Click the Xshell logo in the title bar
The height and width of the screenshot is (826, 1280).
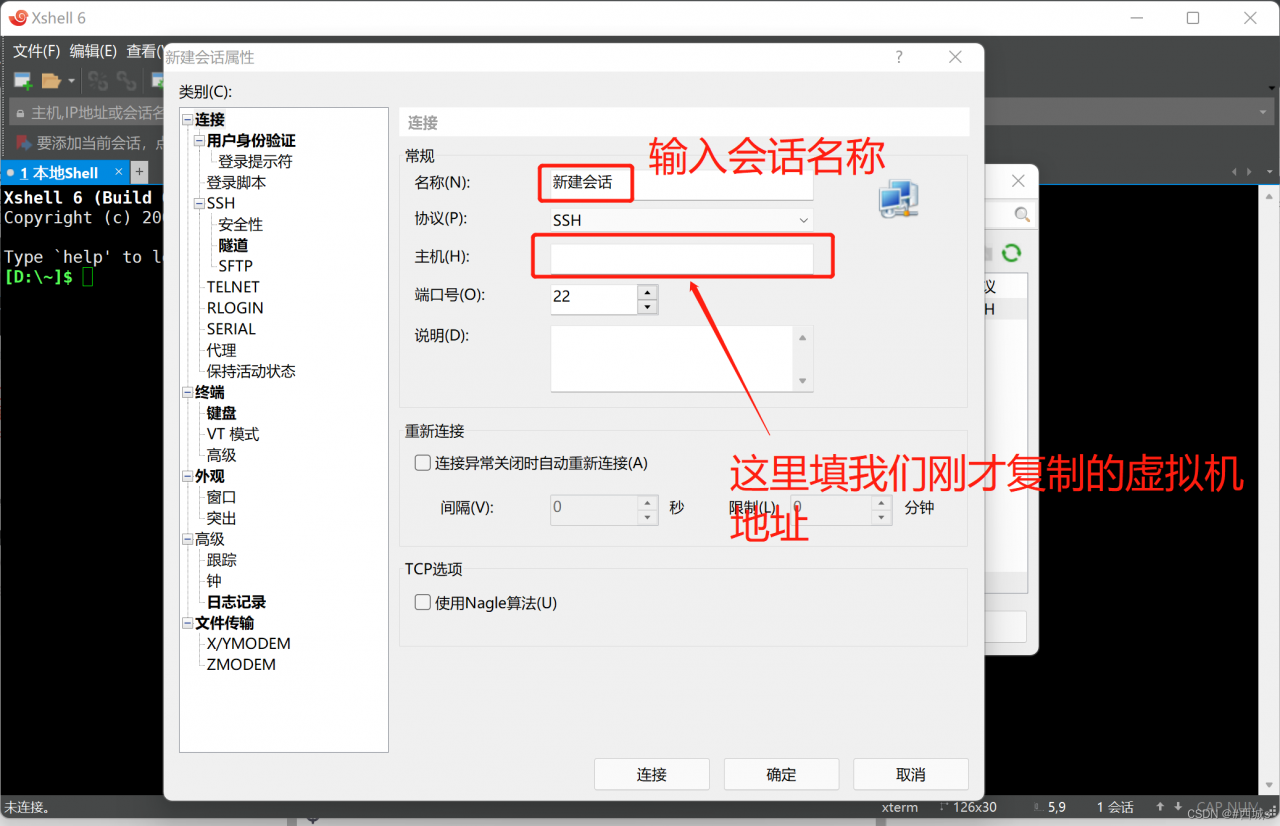[18, 18]
